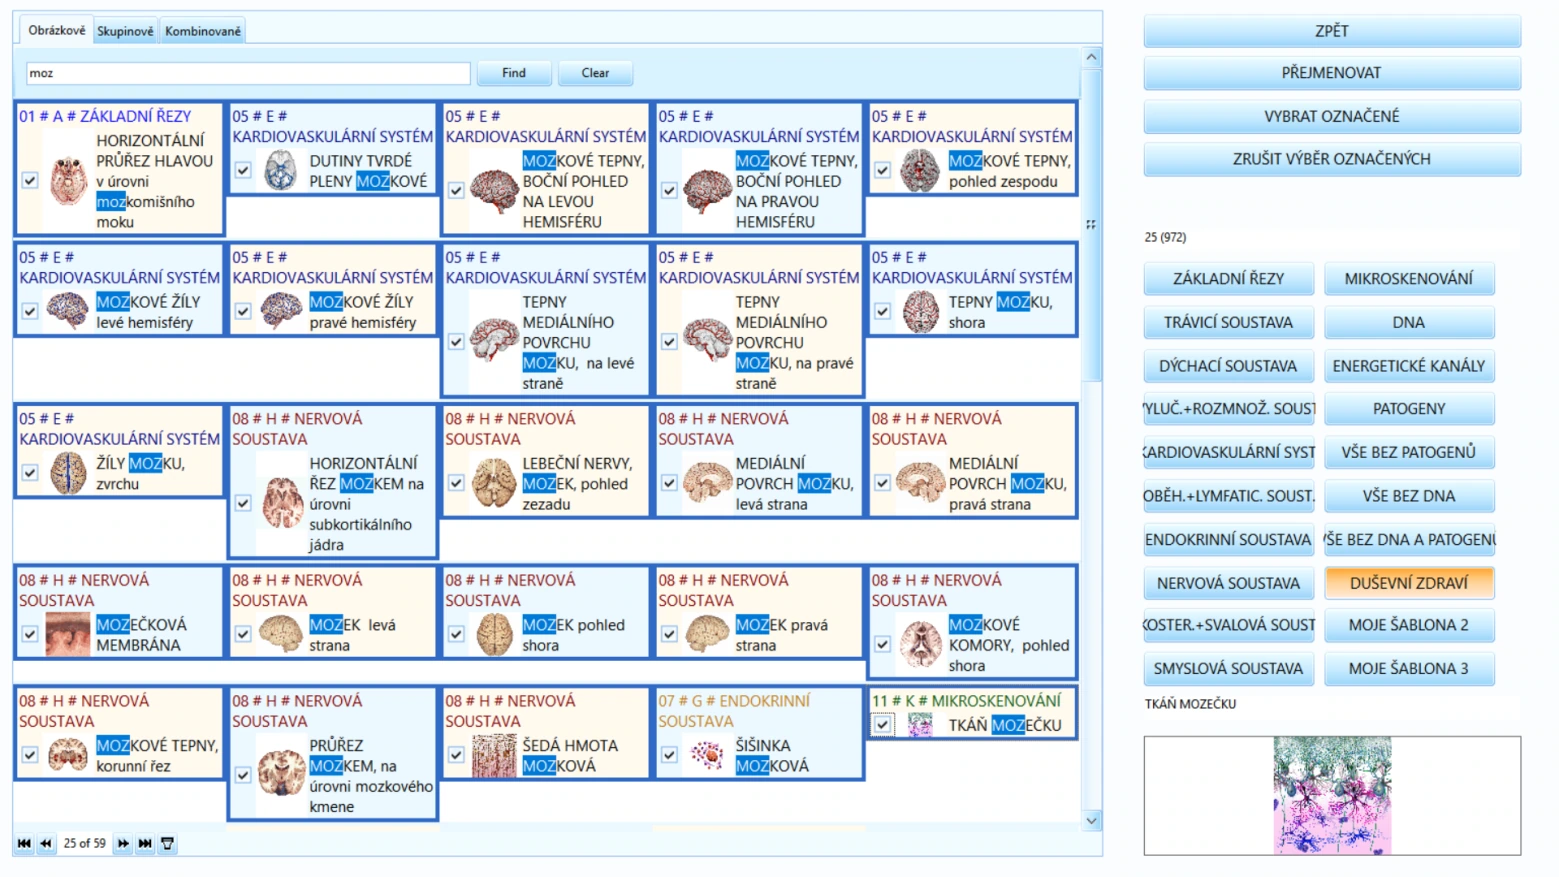Click the cerebellum tissue preview image
This screenshot has height=877, width=1559.
pos(1332,795)
